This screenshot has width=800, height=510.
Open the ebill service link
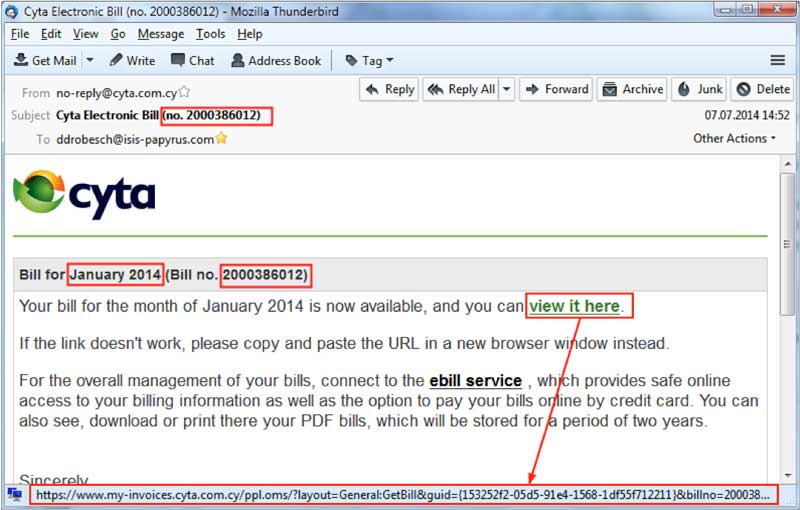[476, 381]
